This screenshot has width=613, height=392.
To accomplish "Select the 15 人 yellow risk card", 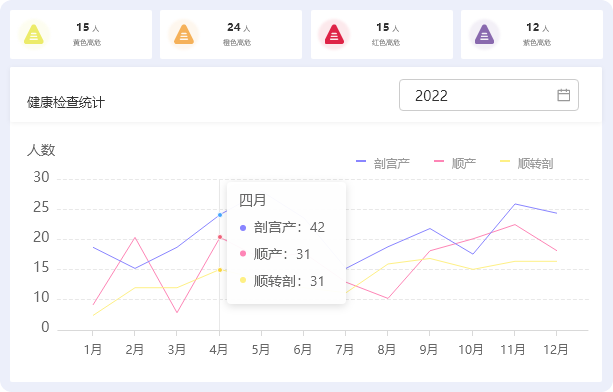I will pos(81,34).
